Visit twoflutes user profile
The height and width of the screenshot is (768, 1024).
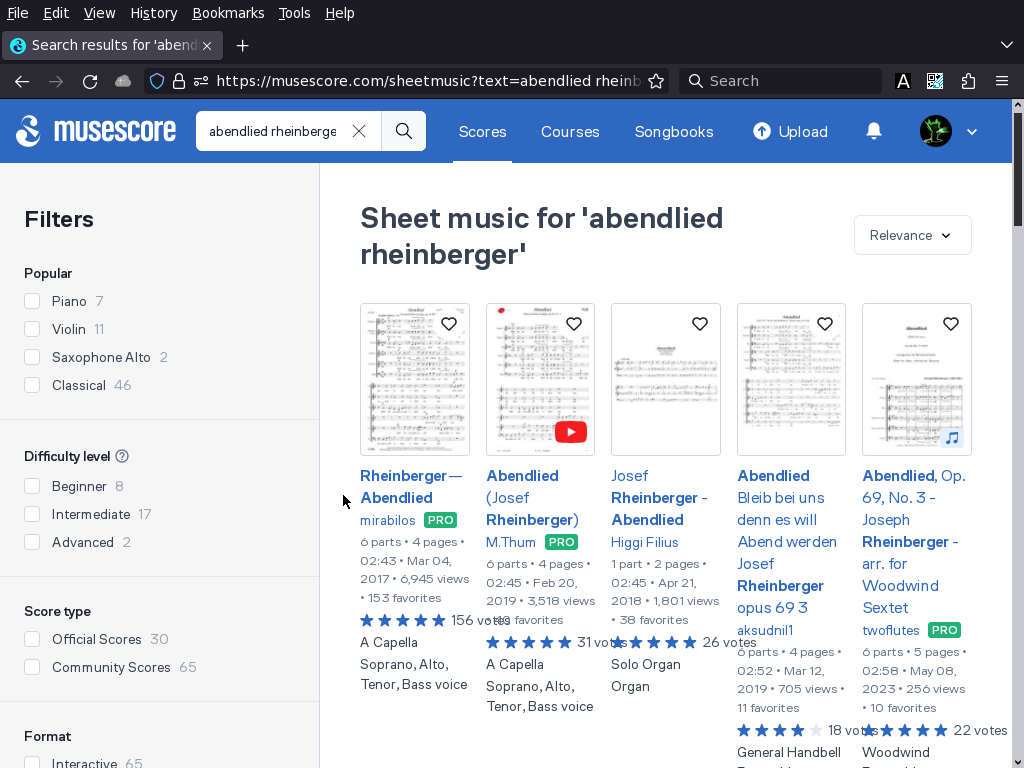(891, 630)
